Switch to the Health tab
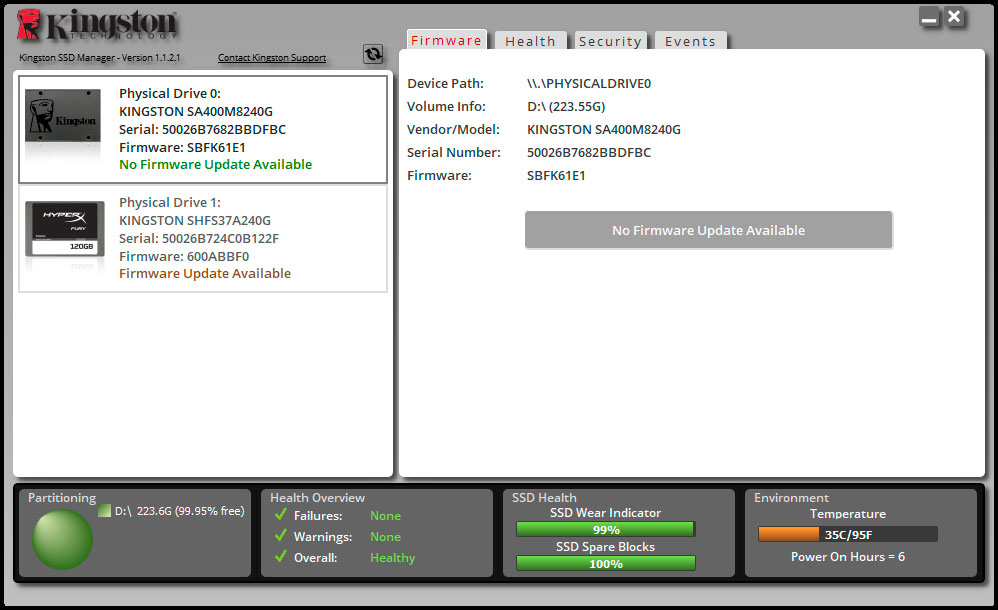Viewport: 998px width, 610px height. [x=530, y=41]
